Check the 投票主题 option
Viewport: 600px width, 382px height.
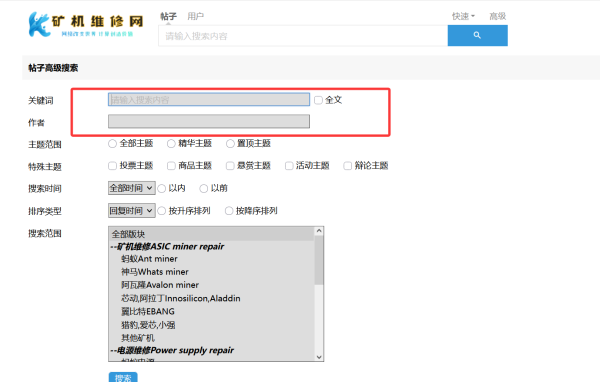tap(112, 166)
